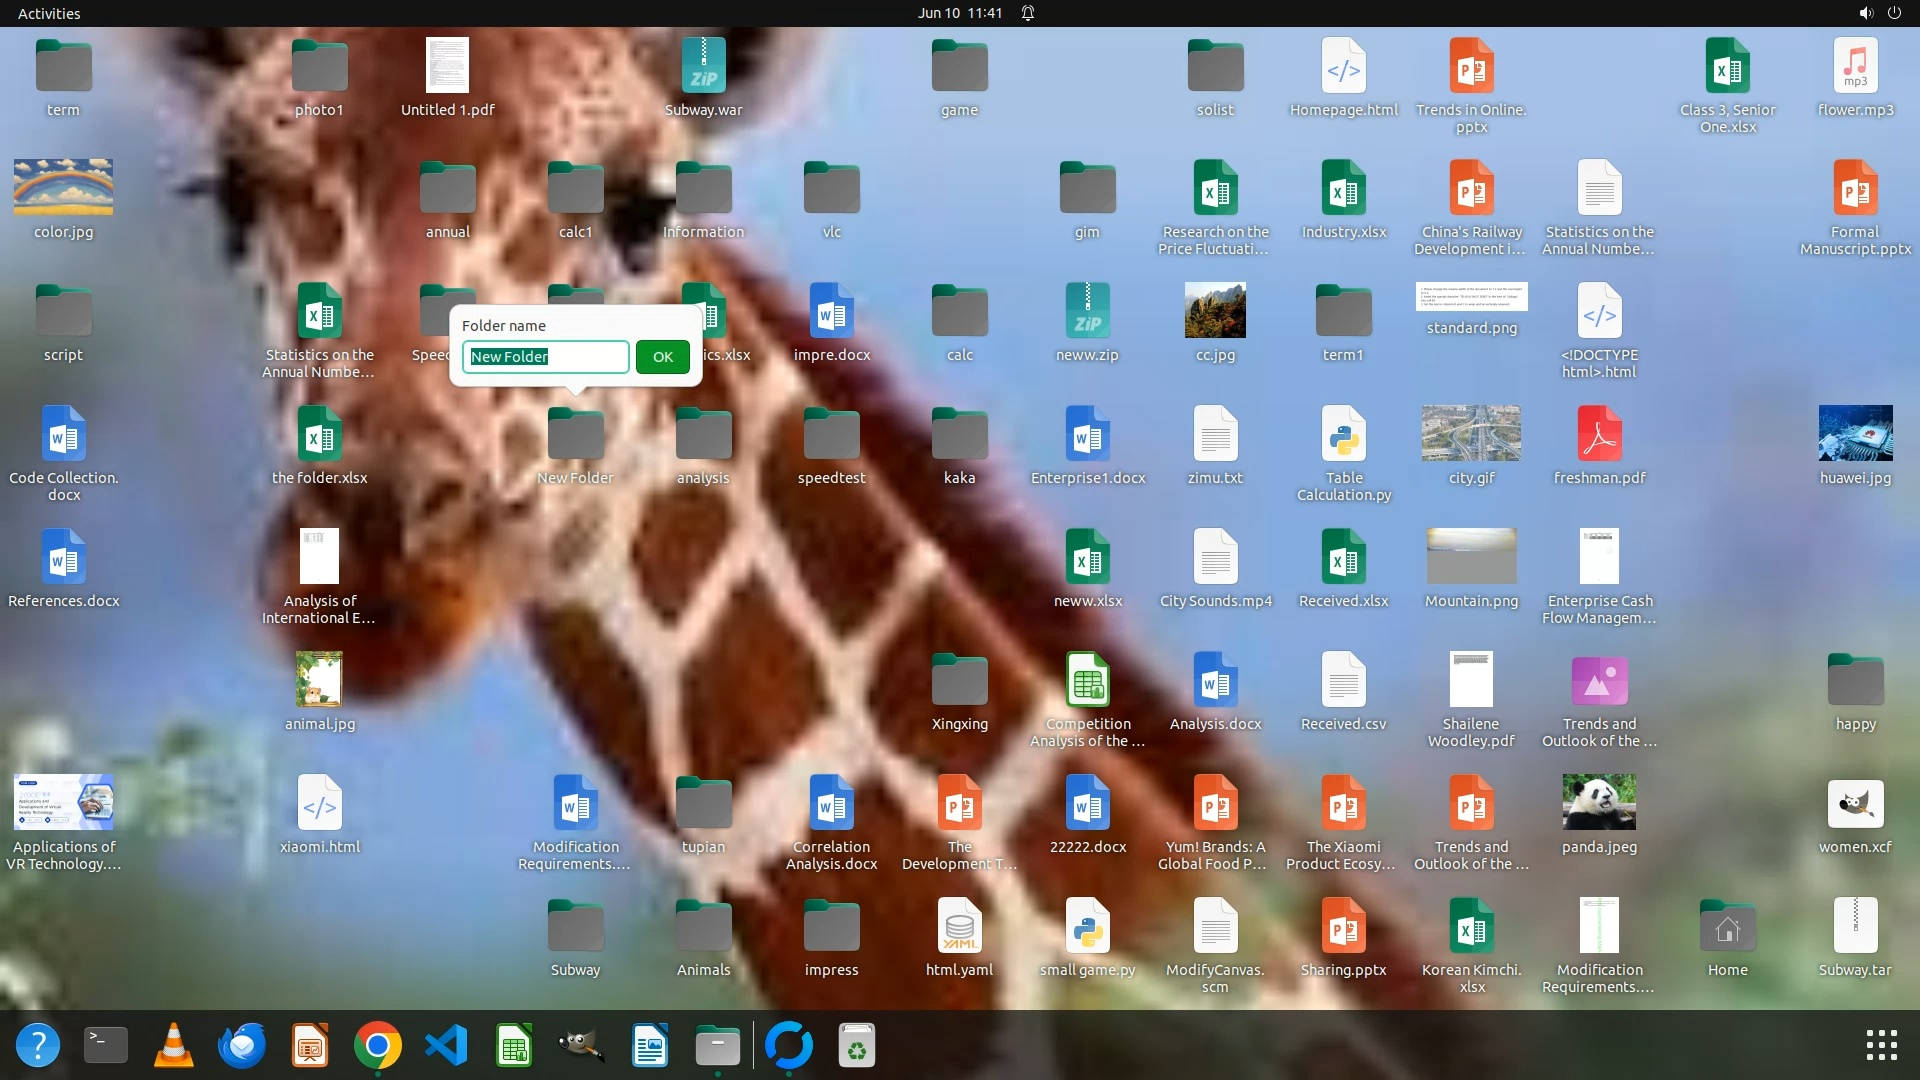Select the flower.mp3 file icon
Image resolution: width=1920 pixels, height=1080 pixels.
point(1855,66)
